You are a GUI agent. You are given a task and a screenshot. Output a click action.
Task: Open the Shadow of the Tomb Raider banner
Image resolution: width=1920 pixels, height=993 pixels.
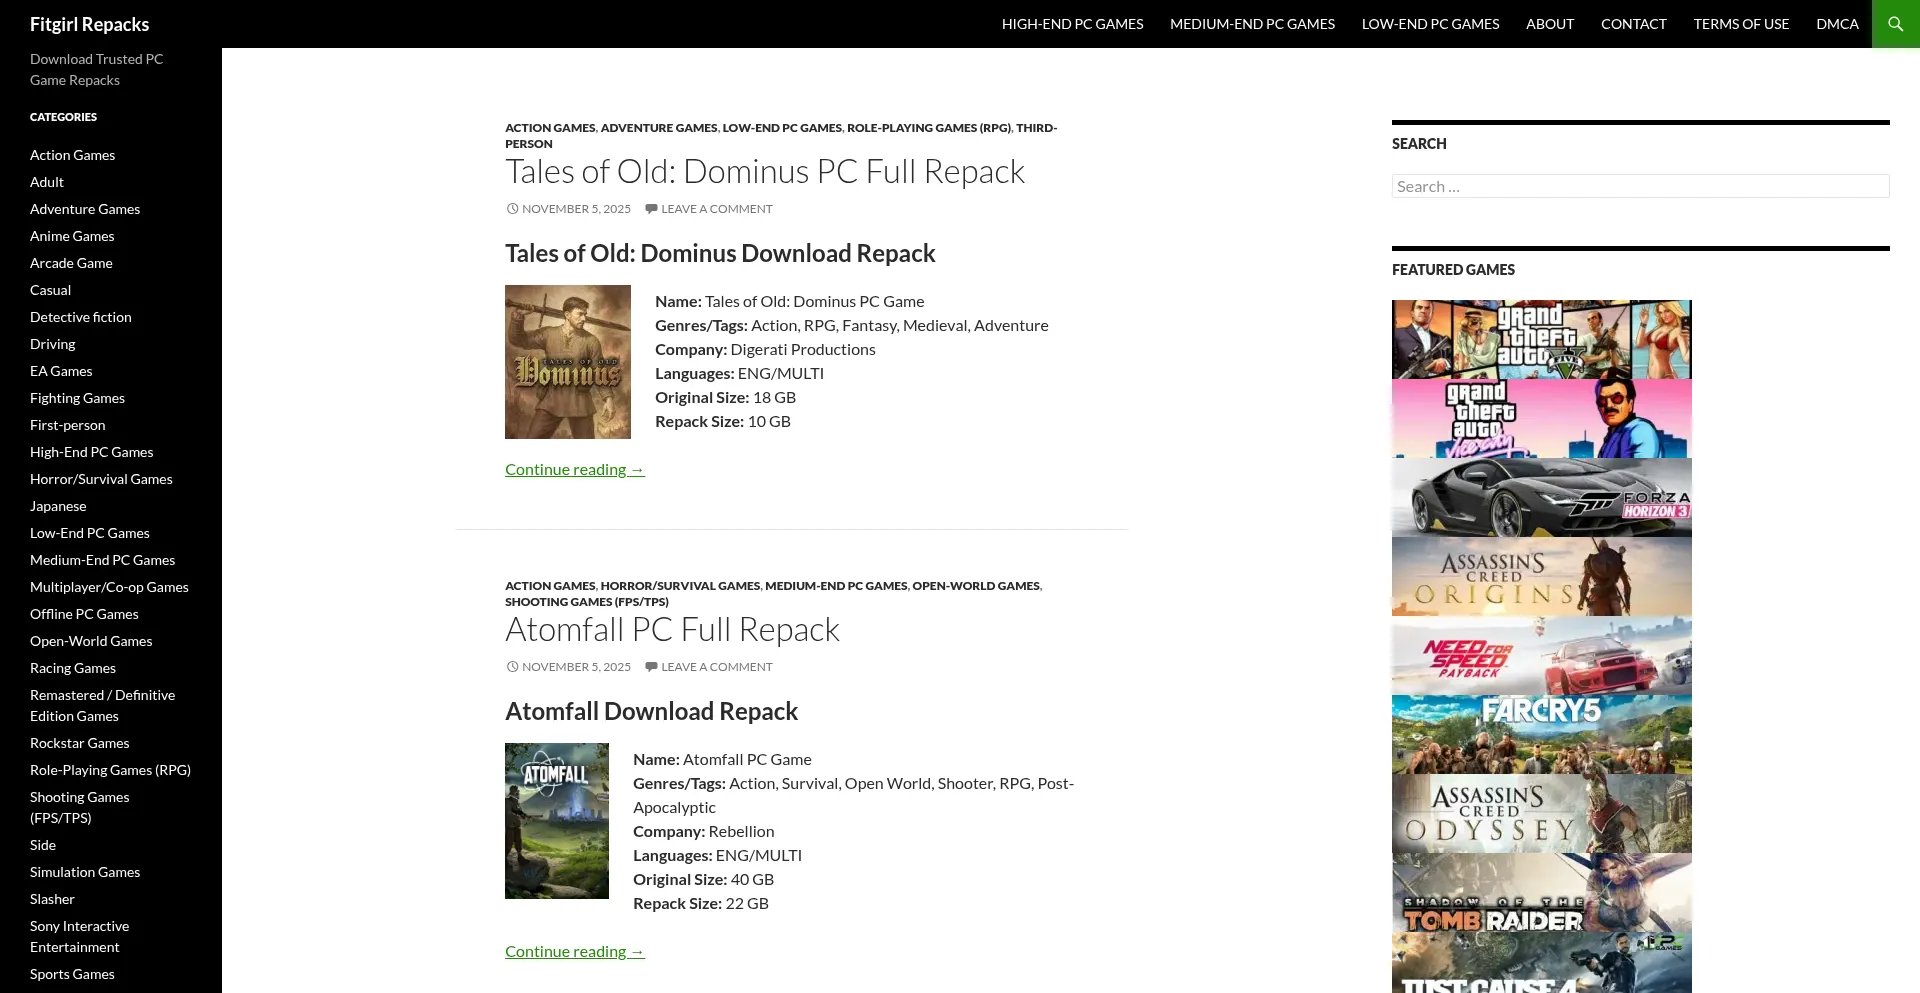coord(1541,892)
